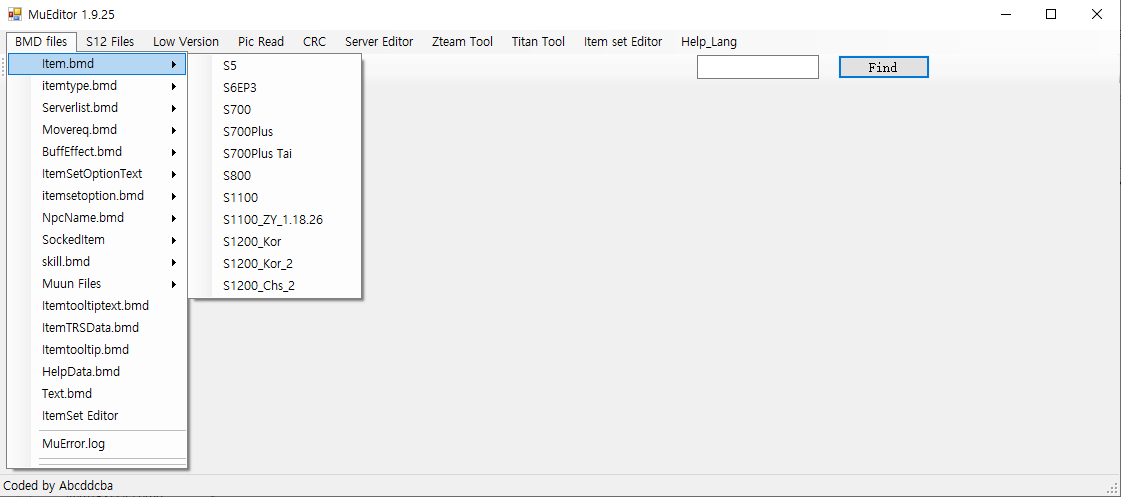Open ItemSet Editor from the BMD menu
1121x497 pixels.
[x=97, y=415]
